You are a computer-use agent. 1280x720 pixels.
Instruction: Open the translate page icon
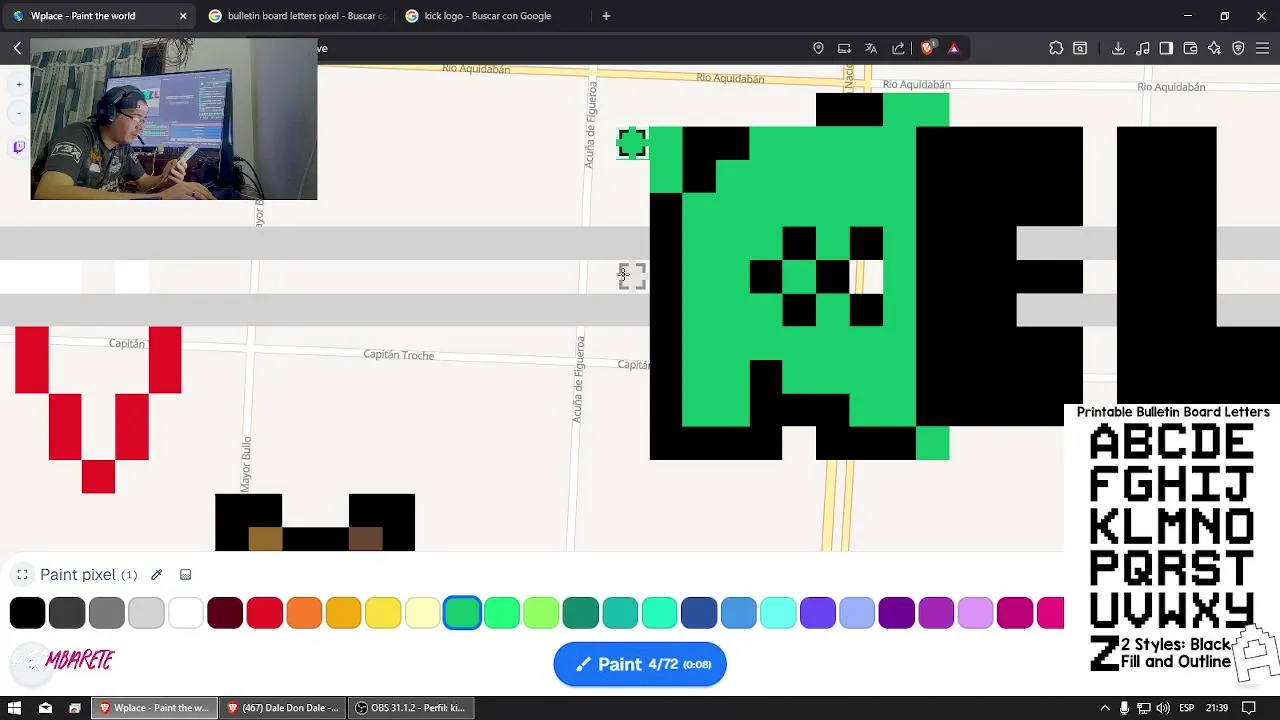[x=871, y=48]
